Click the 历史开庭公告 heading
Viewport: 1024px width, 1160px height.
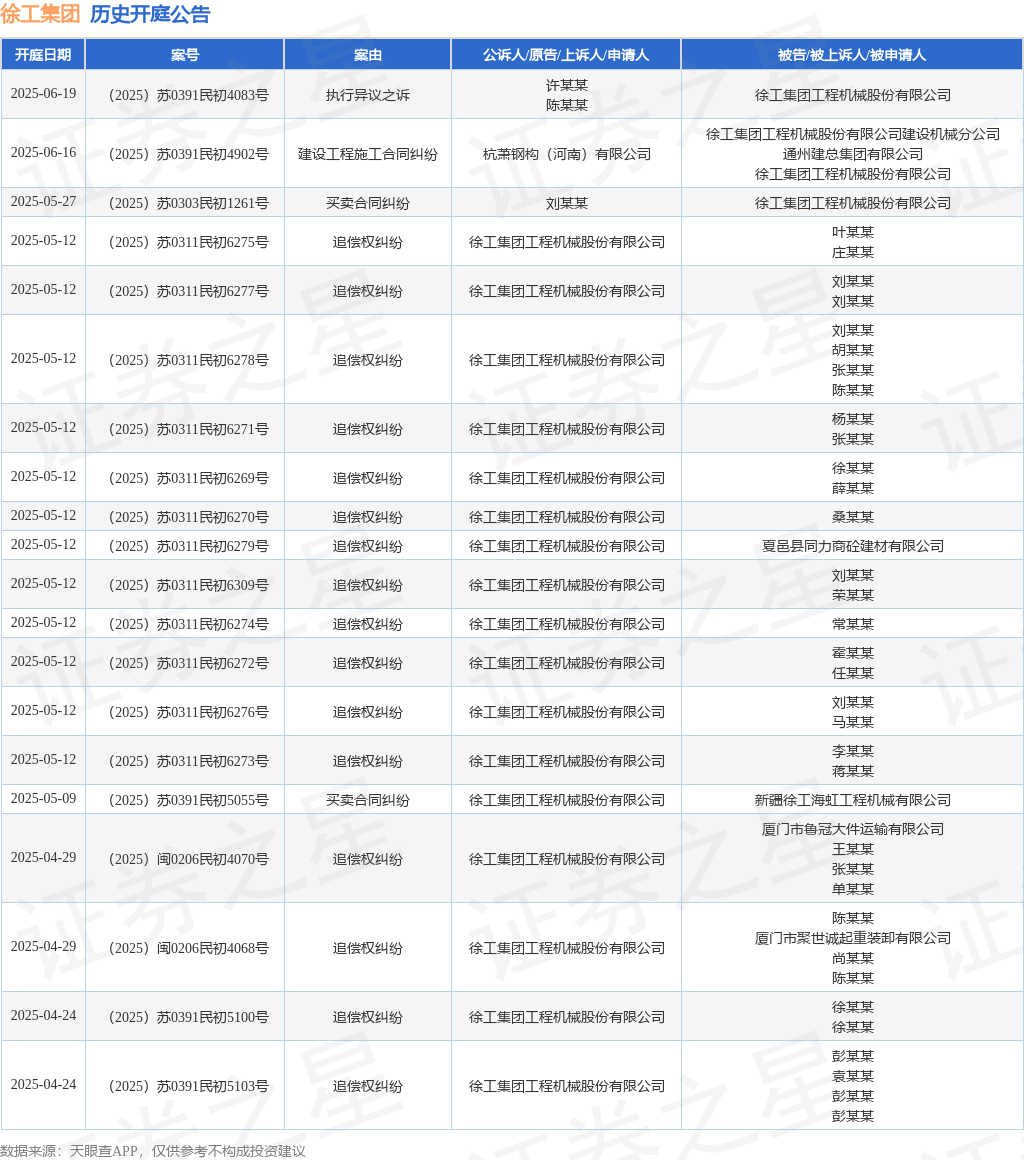coord(150,14)
